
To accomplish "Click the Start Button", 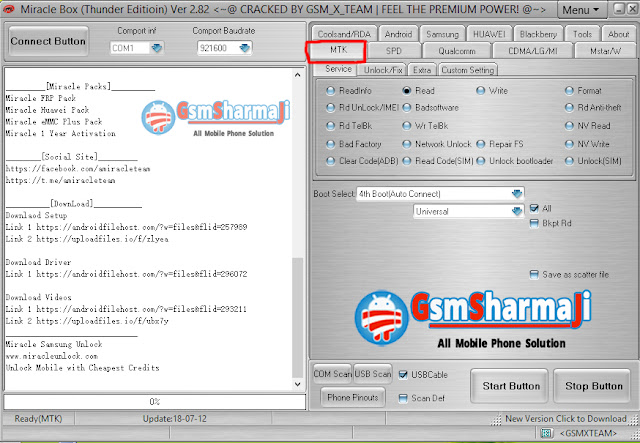I will click(x=511, y=386).
